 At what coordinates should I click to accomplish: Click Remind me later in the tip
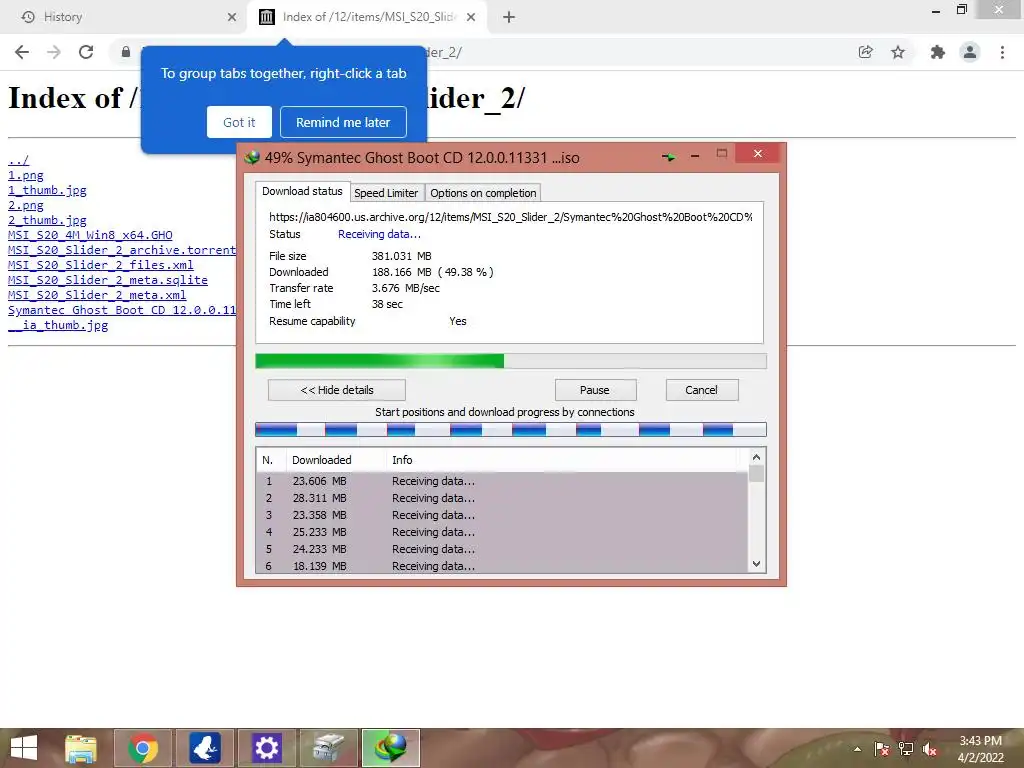coord(343,122)
